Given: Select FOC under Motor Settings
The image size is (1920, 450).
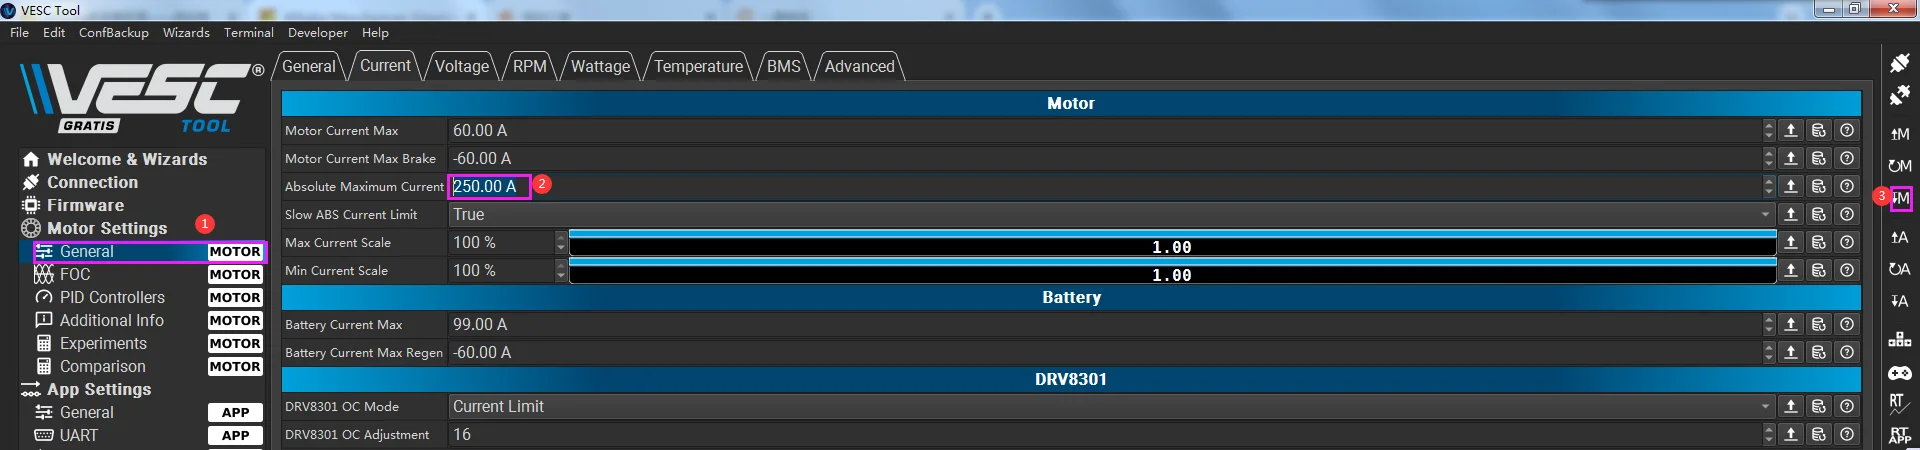Looking at the screenshot, I should click(148, 274).
